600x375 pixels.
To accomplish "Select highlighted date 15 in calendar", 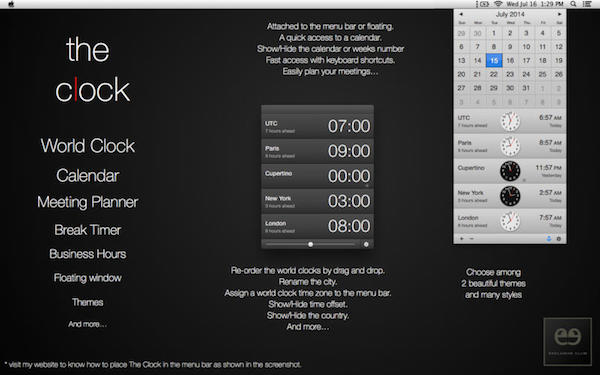I will [494, 60].
